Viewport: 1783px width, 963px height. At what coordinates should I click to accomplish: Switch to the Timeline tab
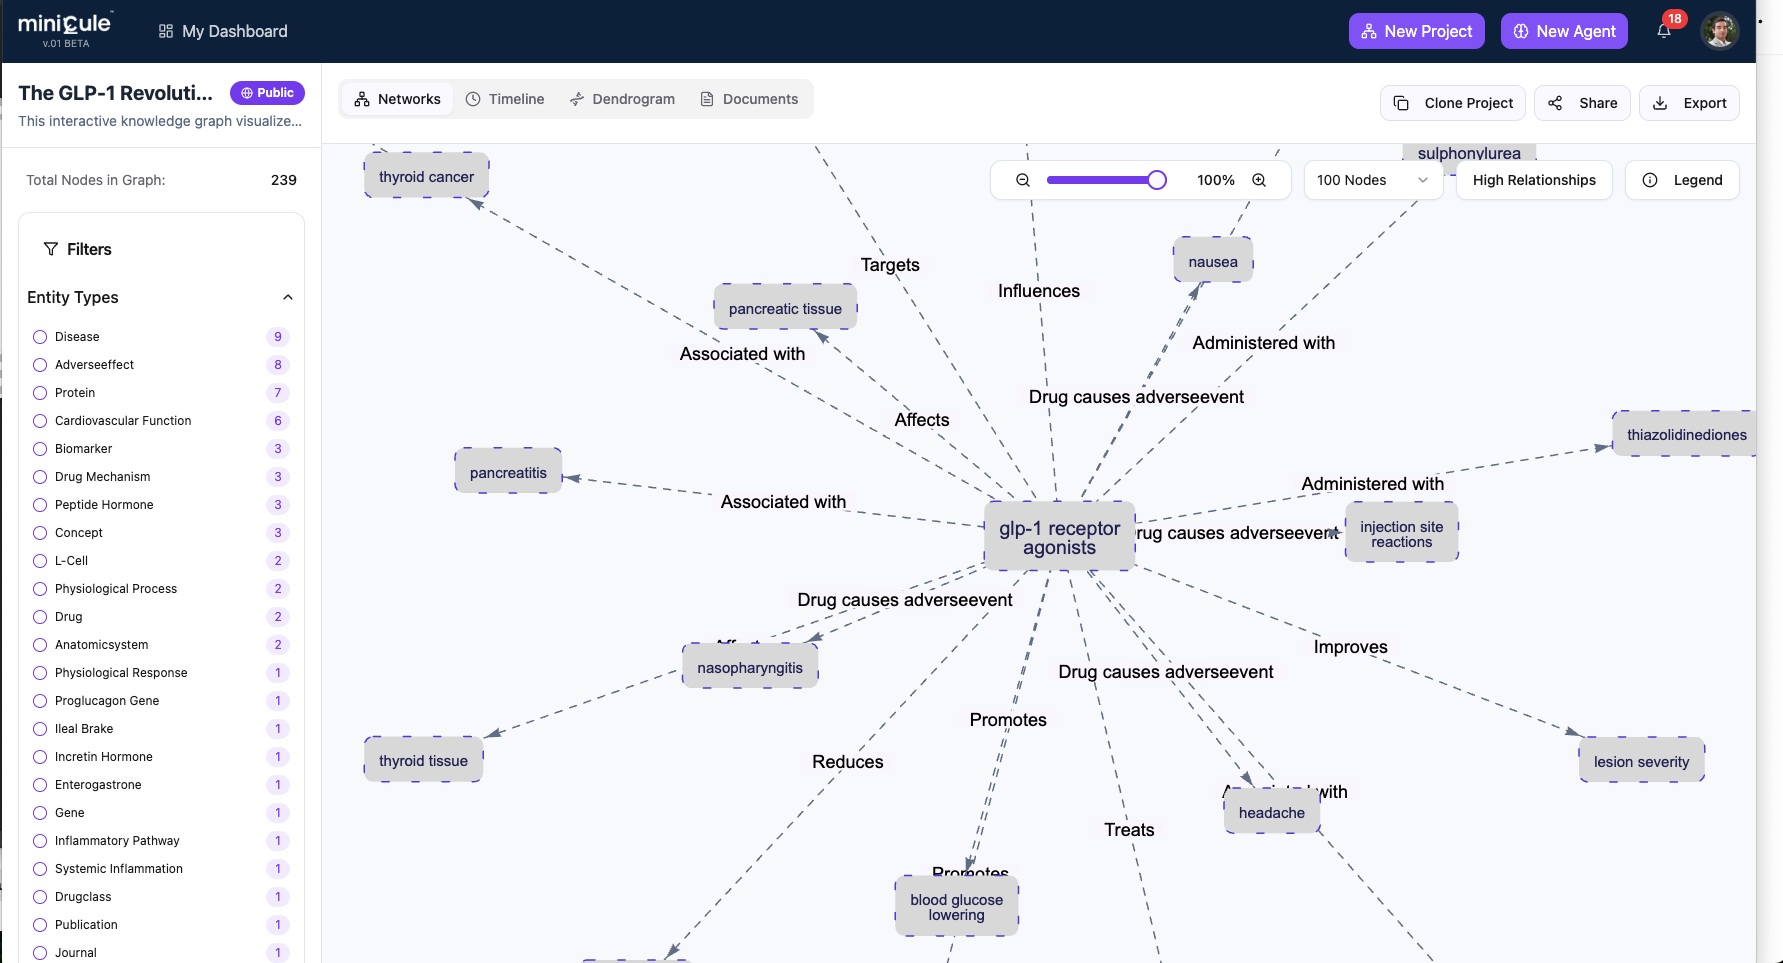tap(506, 98)
